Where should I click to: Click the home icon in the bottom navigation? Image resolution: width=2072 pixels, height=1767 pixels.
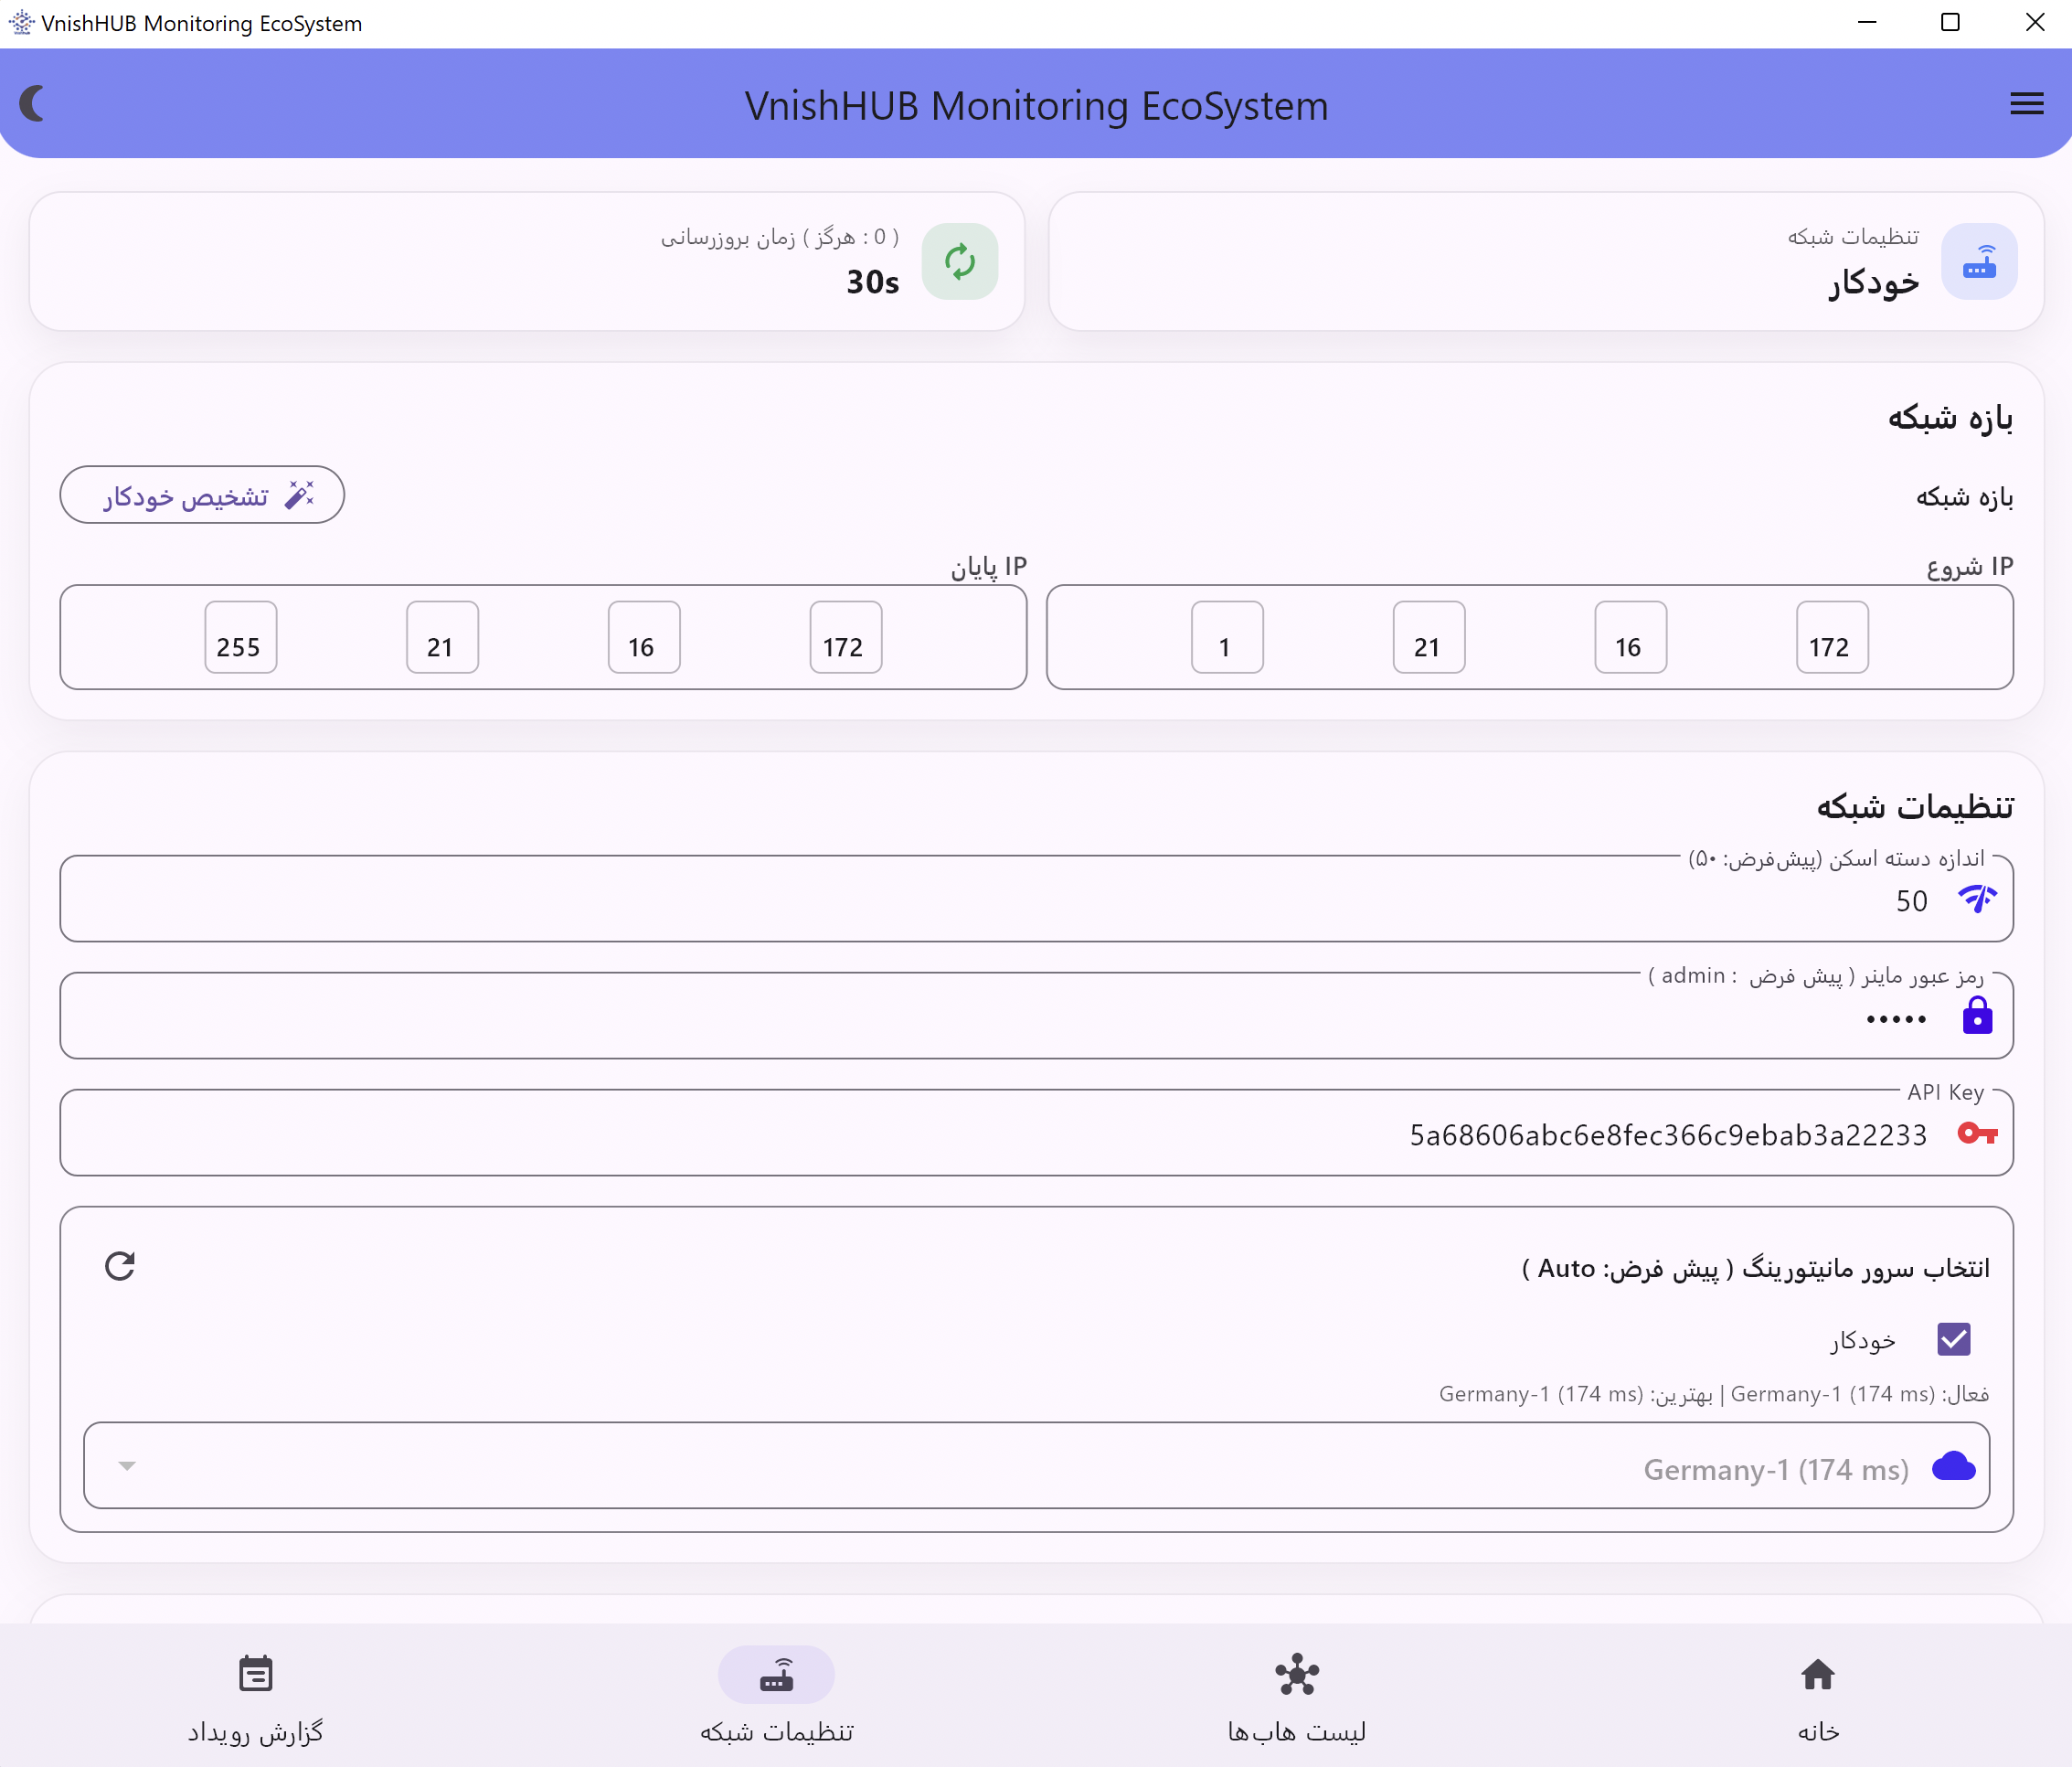tap(1817, 1674)
